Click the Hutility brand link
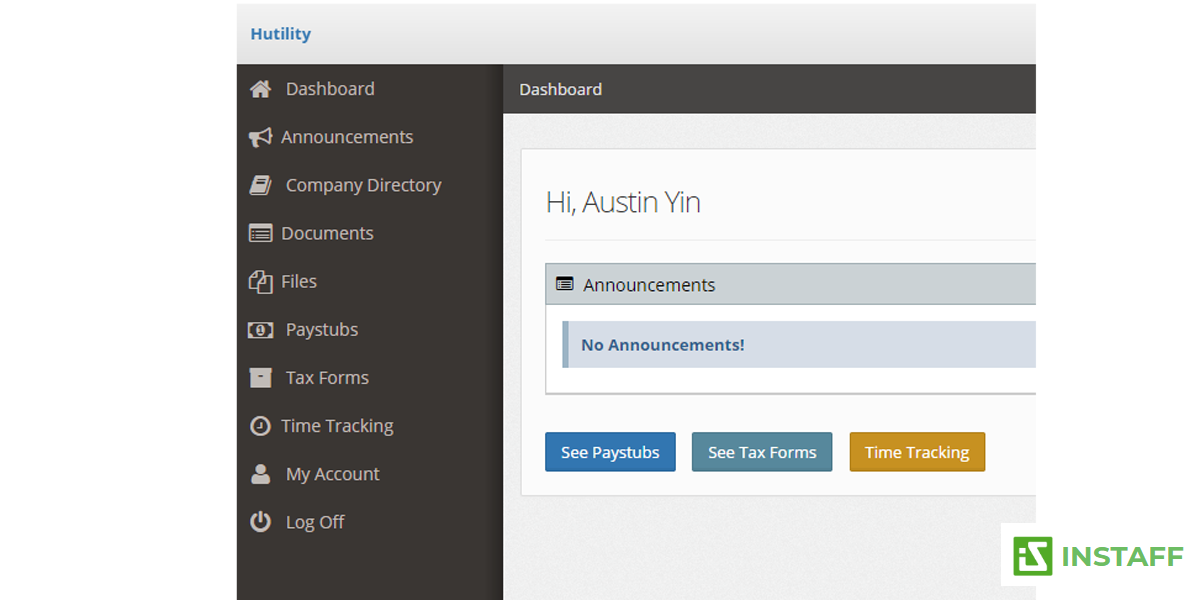1200x600 pixels. tap(281, 34)
